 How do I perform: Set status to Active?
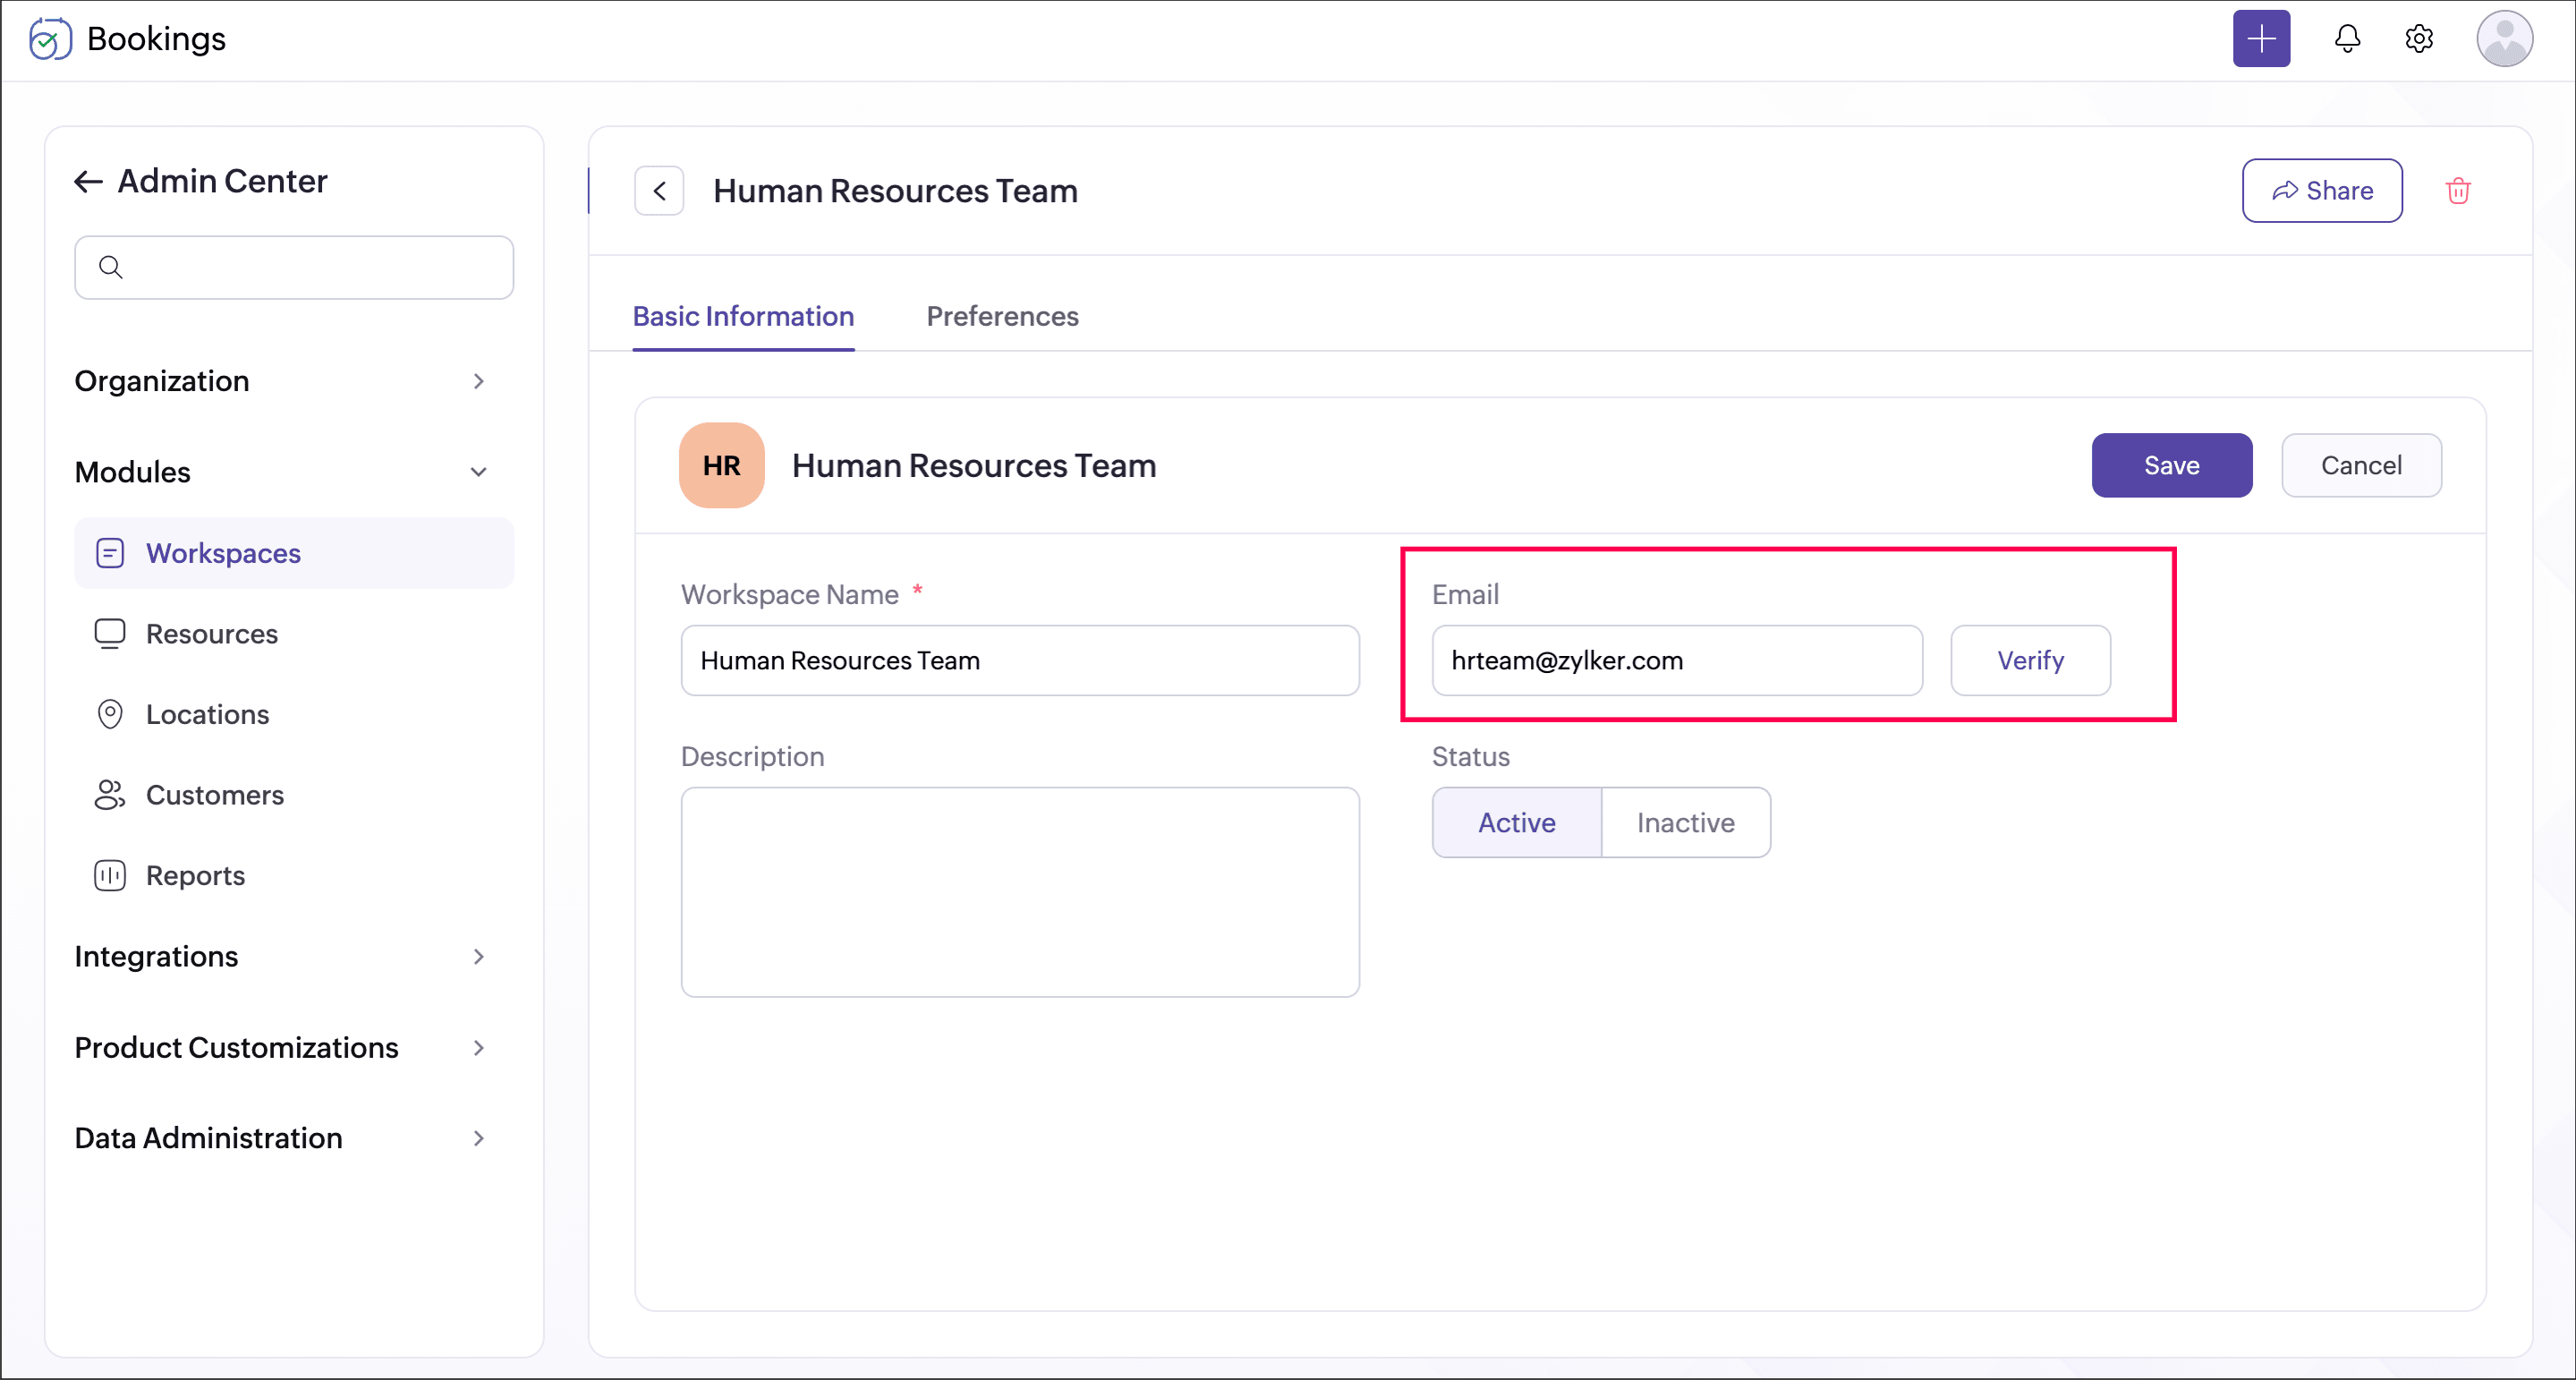click(1516, 822)
